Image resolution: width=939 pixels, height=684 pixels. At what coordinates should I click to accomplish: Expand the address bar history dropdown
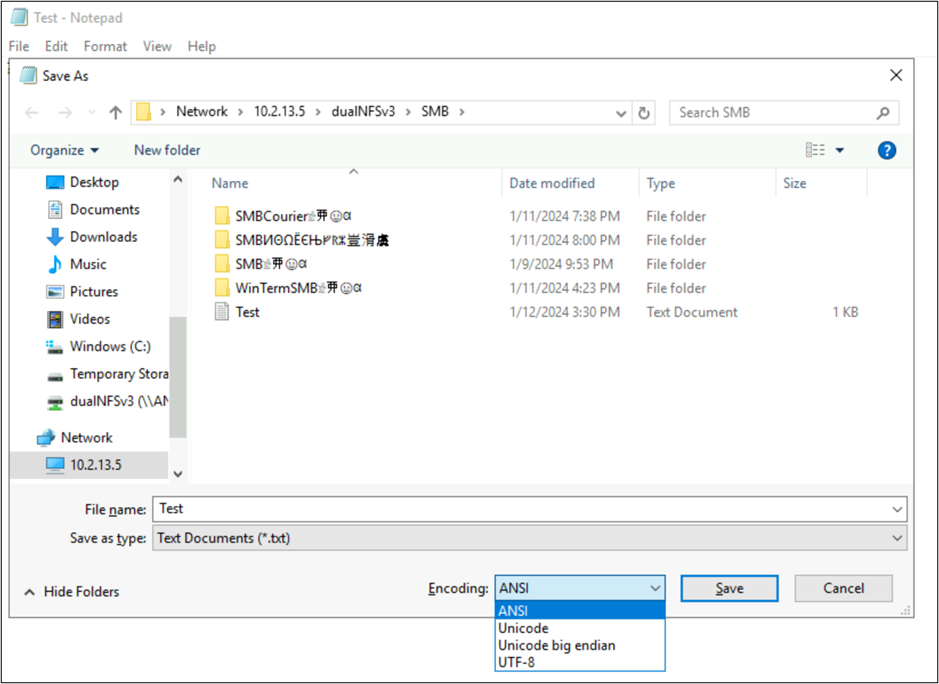point(621,113)
